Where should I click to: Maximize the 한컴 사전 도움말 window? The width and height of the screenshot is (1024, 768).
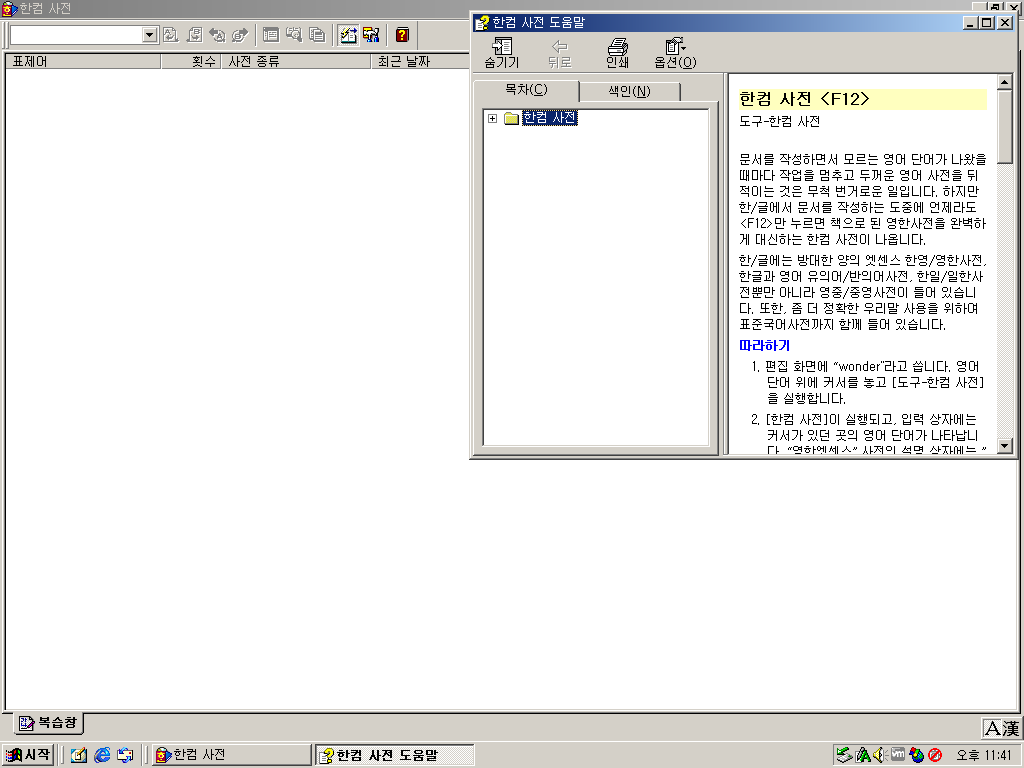[x=986, y=23]
